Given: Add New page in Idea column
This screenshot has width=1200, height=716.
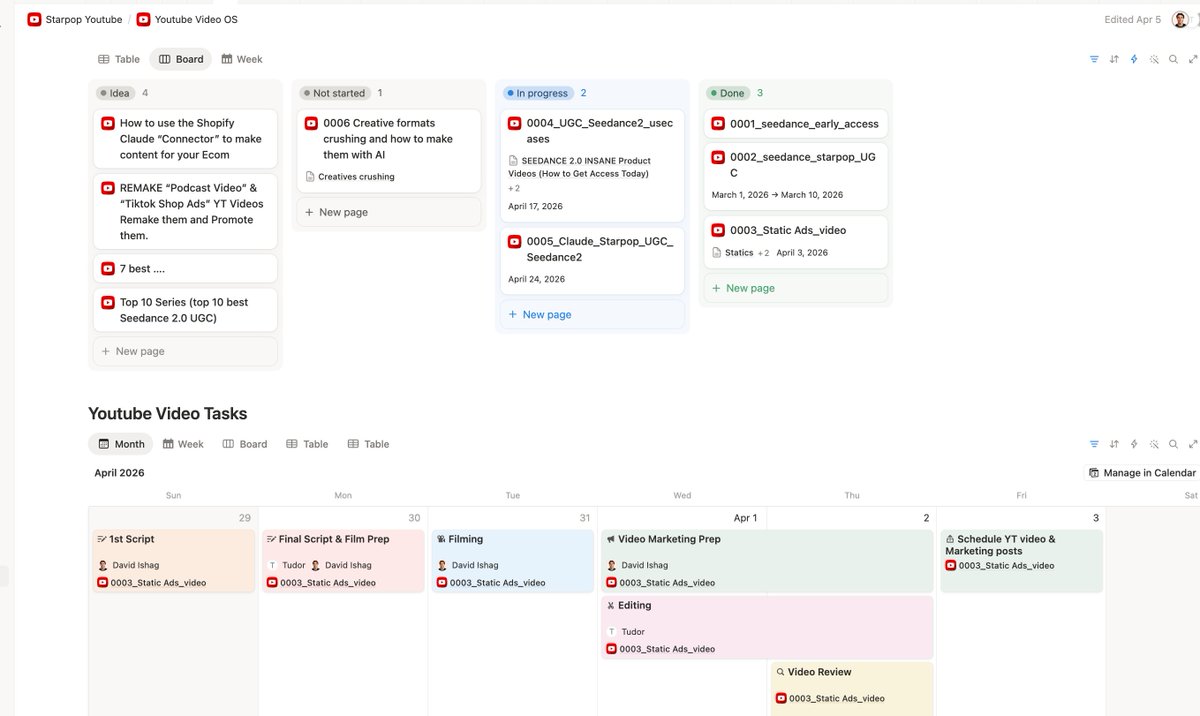Looking at the screenshot, I should pyautogui.click(x=185, y=351).
